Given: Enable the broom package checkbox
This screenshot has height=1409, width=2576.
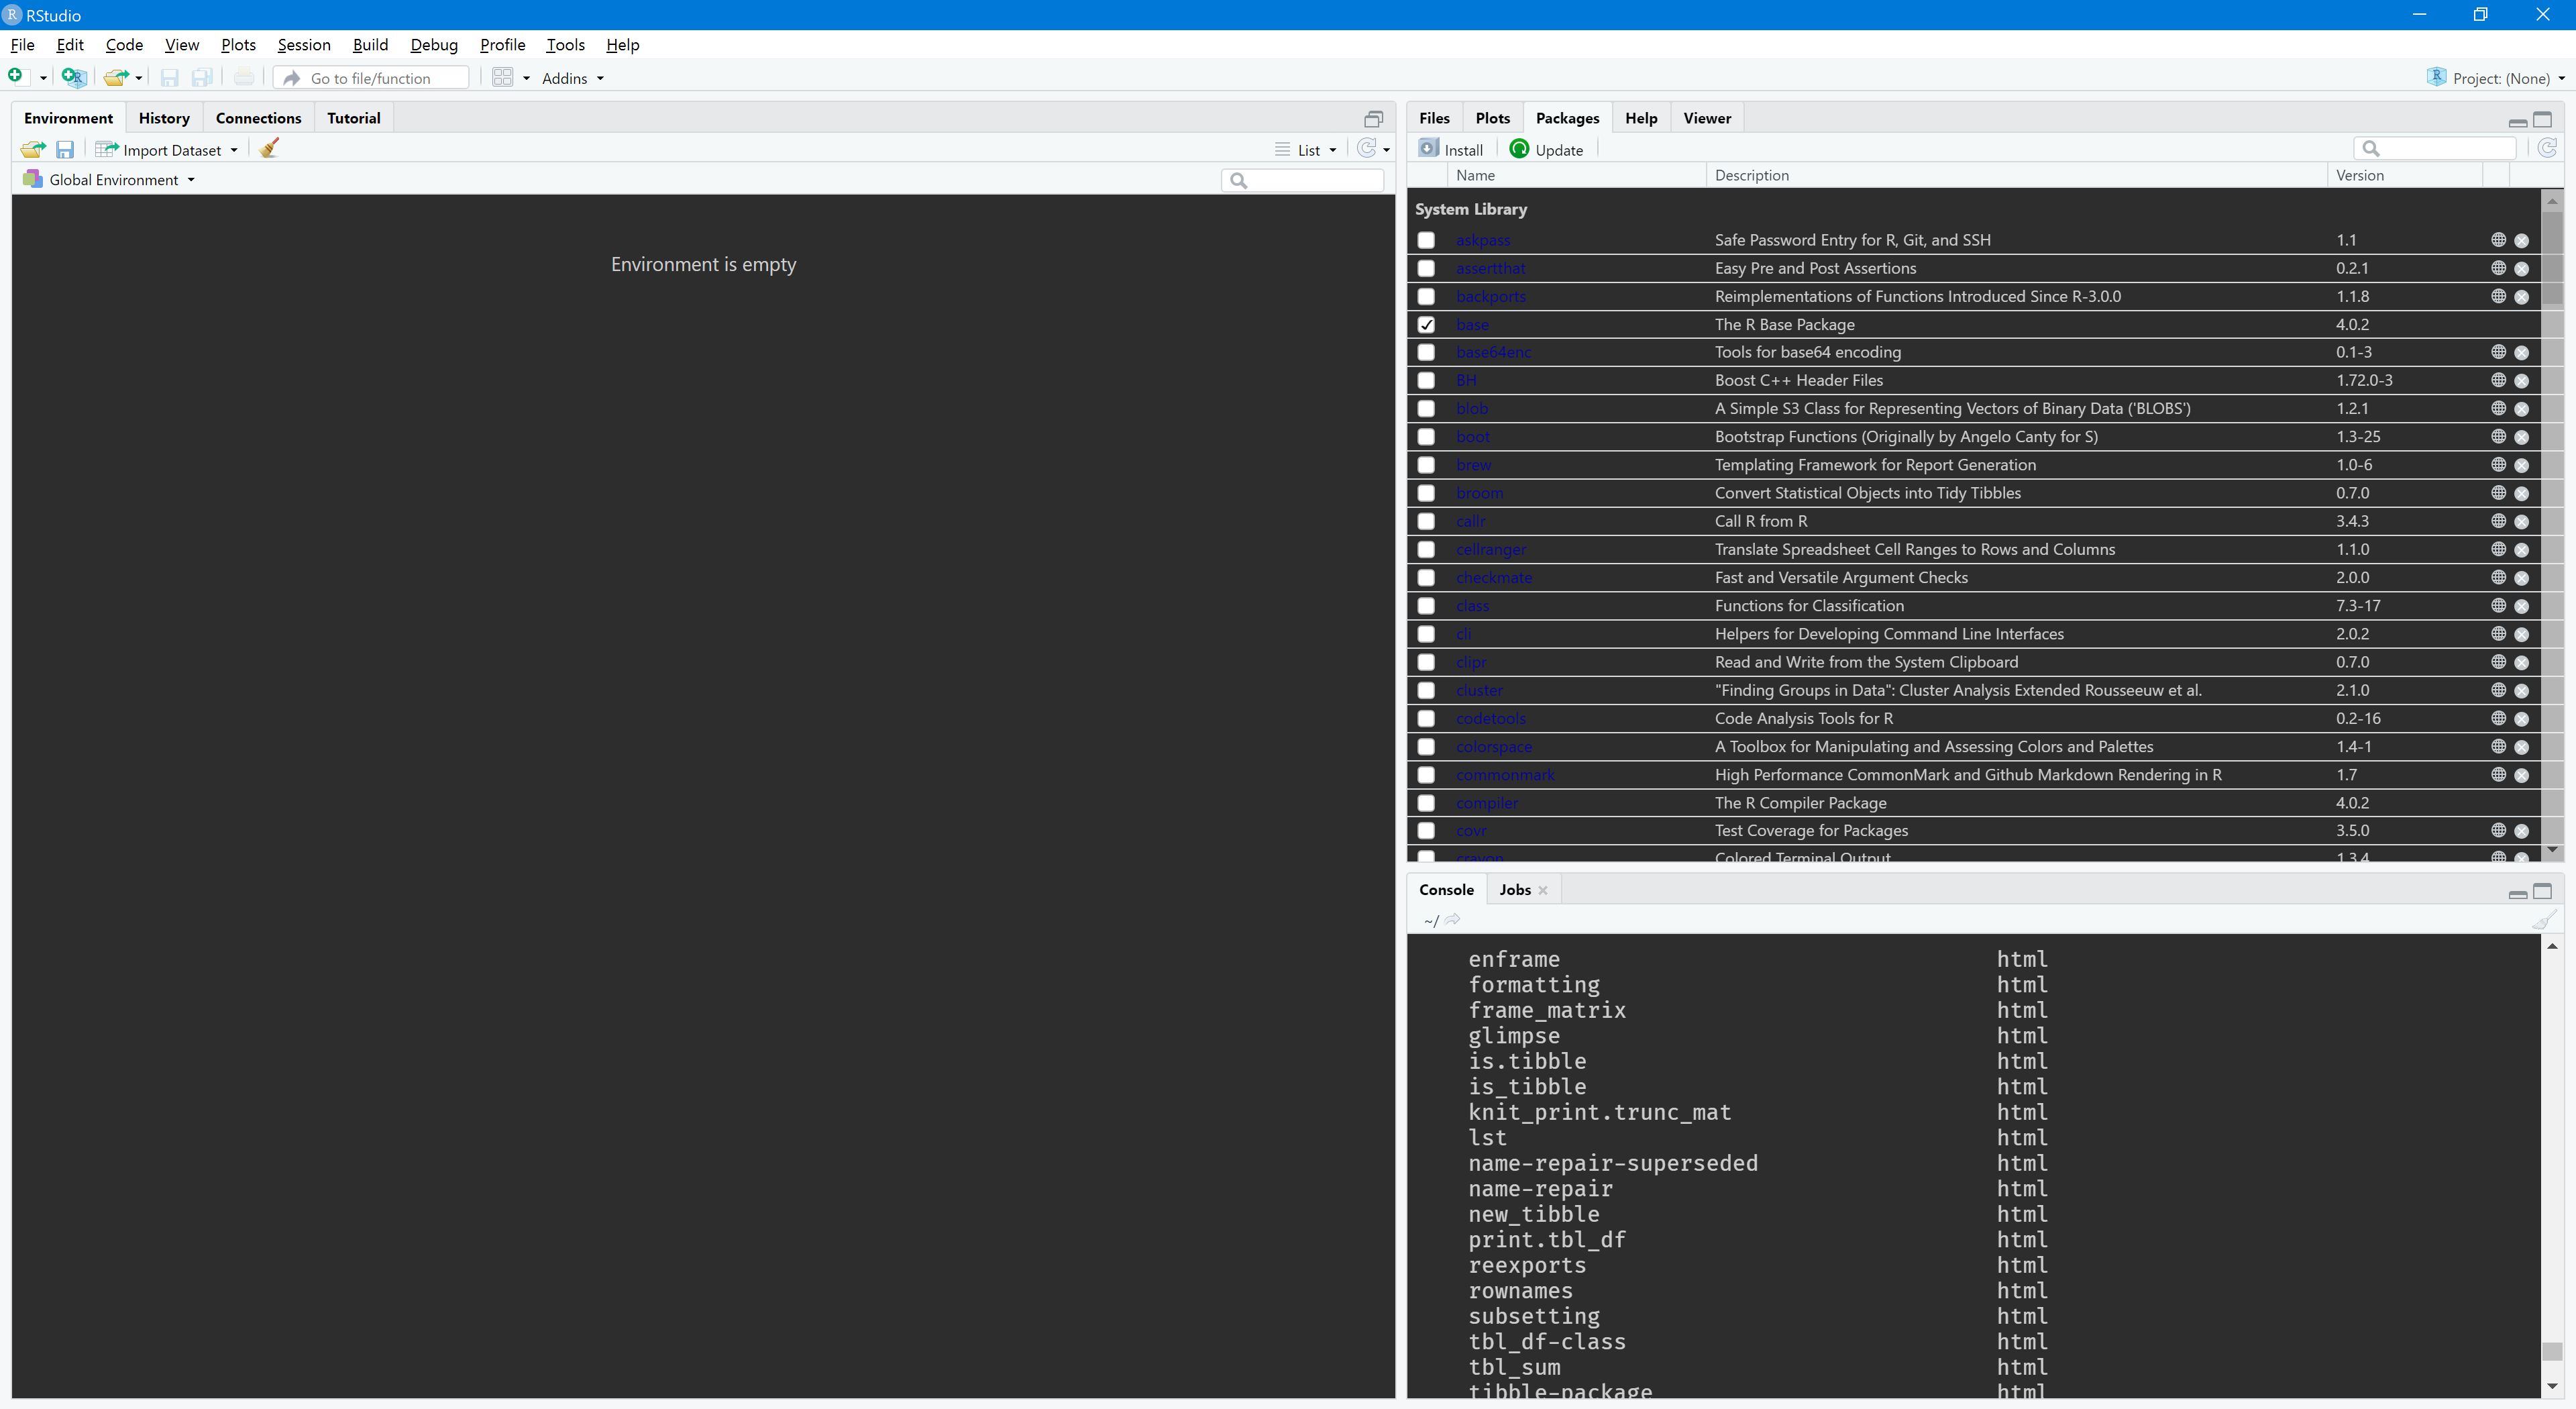Looking at the screenshot, I should (1426, 493).
